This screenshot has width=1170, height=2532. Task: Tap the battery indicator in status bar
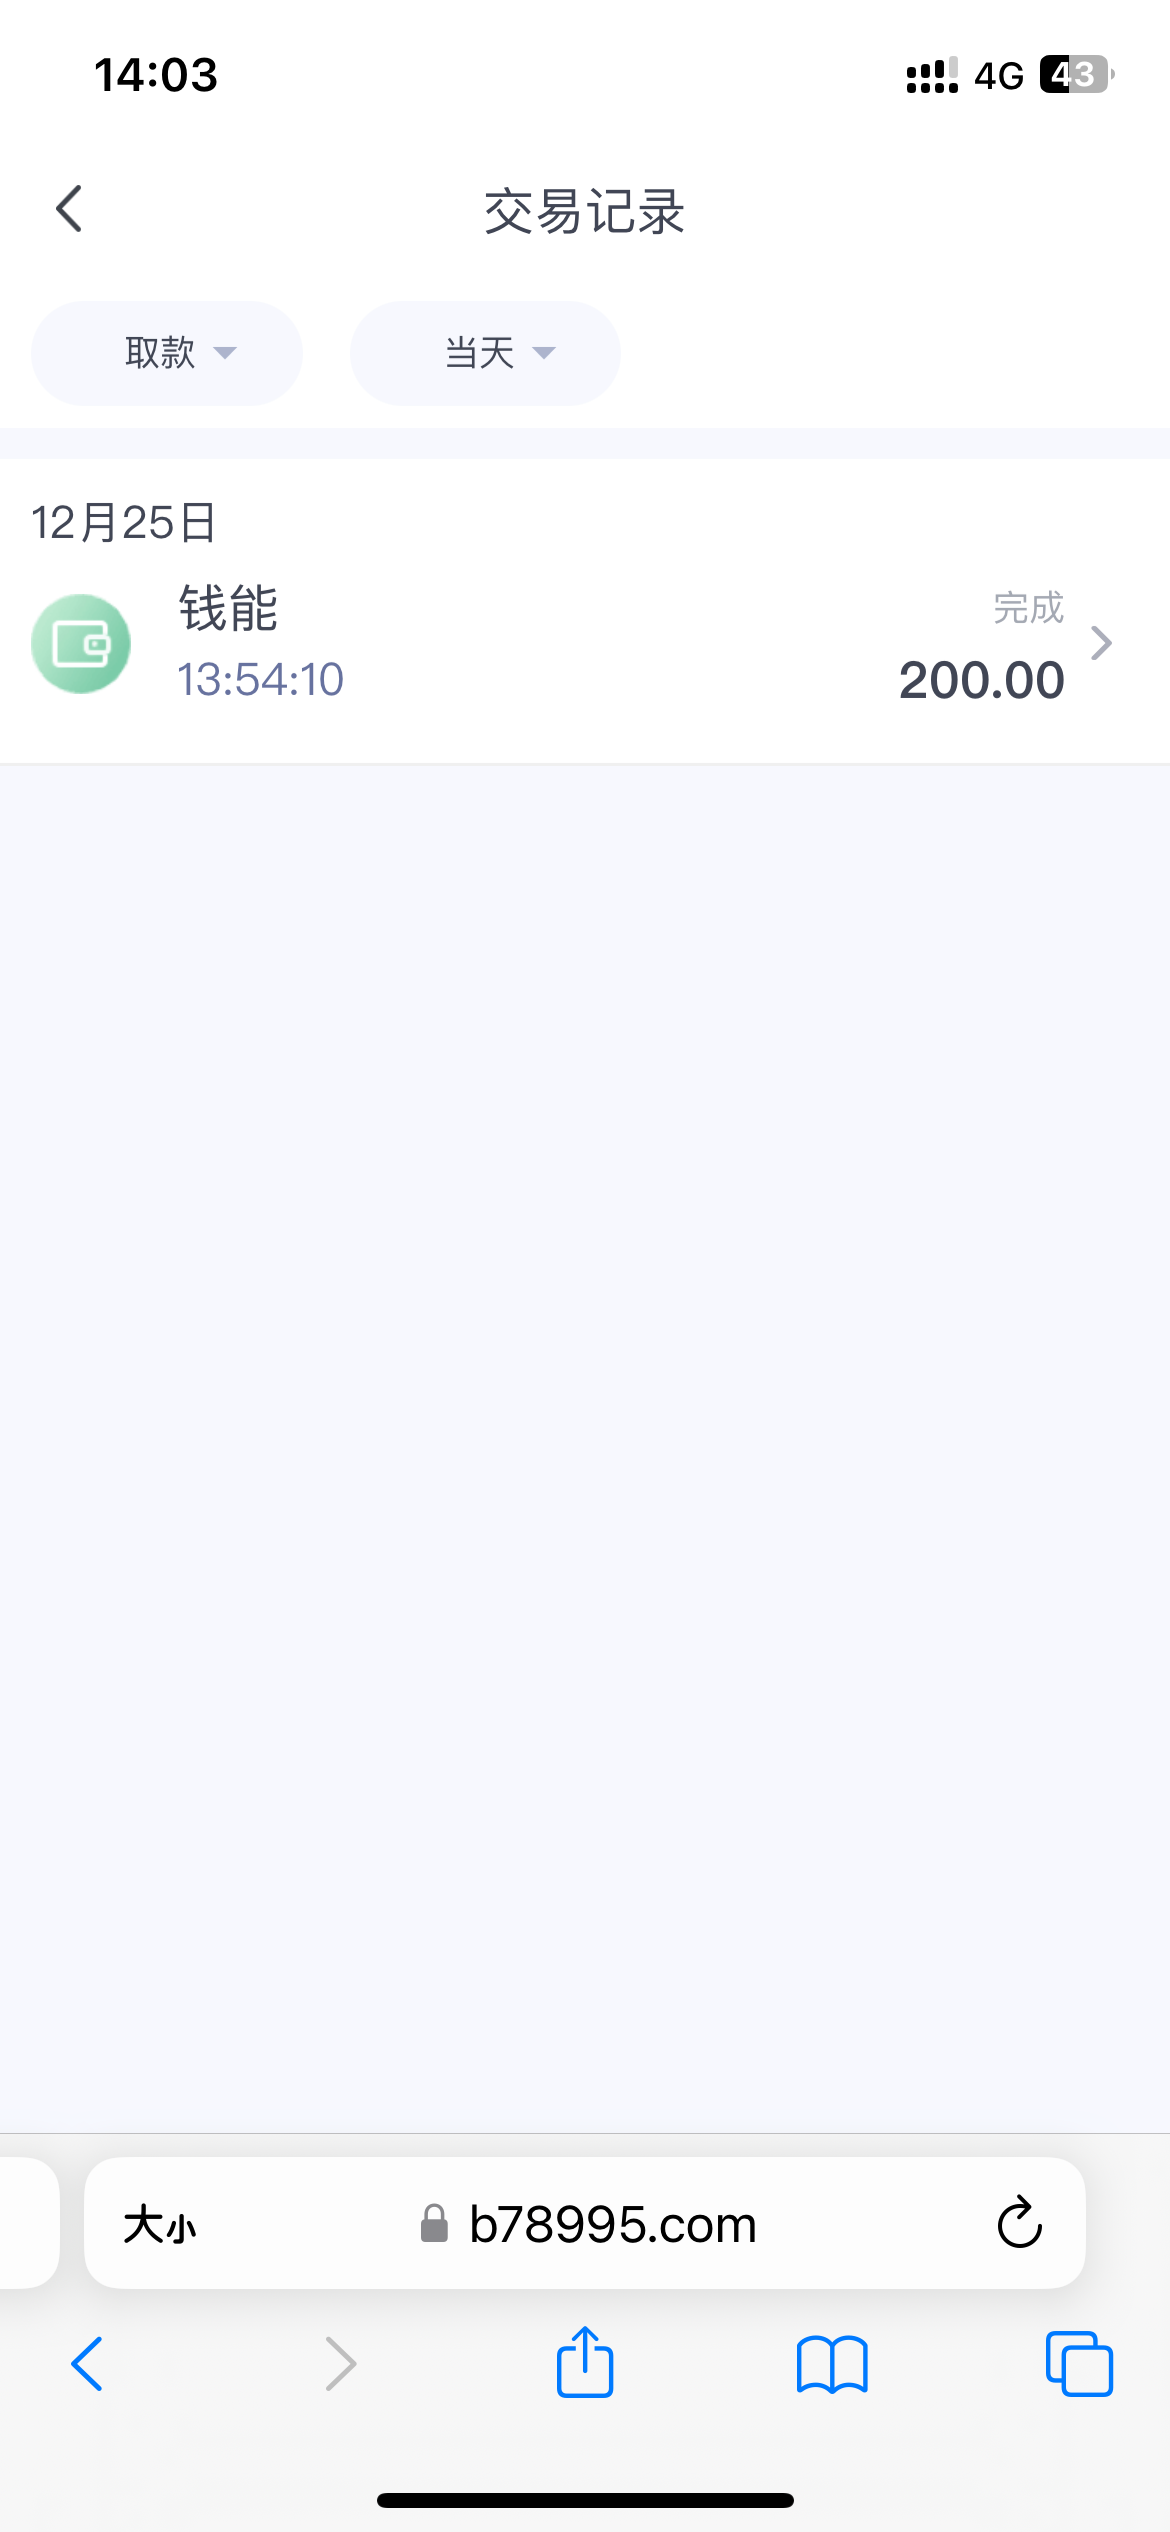(x=1076, y=75)
